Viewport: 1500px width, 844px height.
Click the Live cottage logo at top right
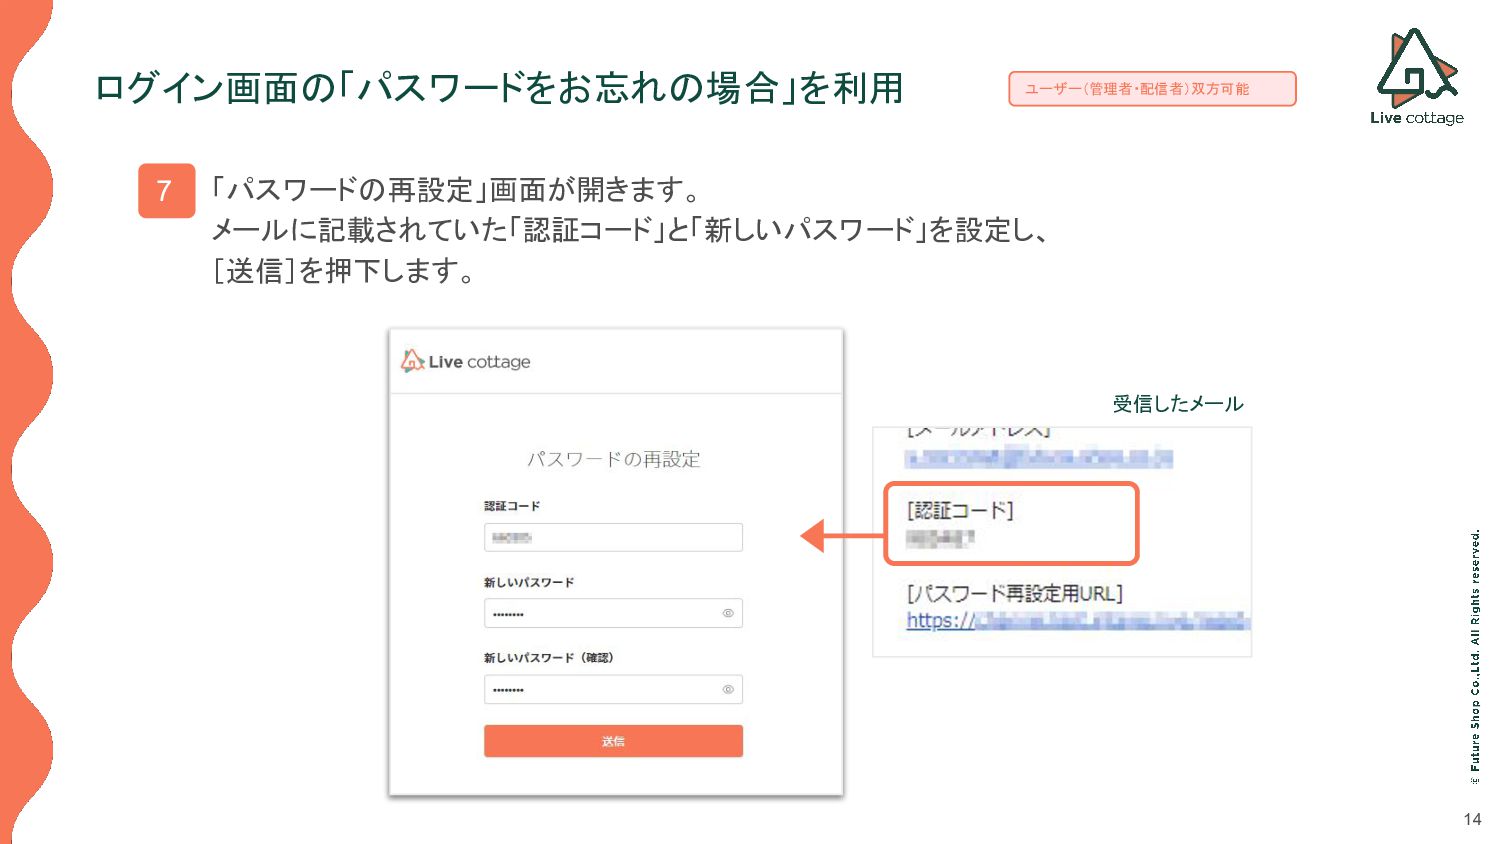coord(1417,77)
